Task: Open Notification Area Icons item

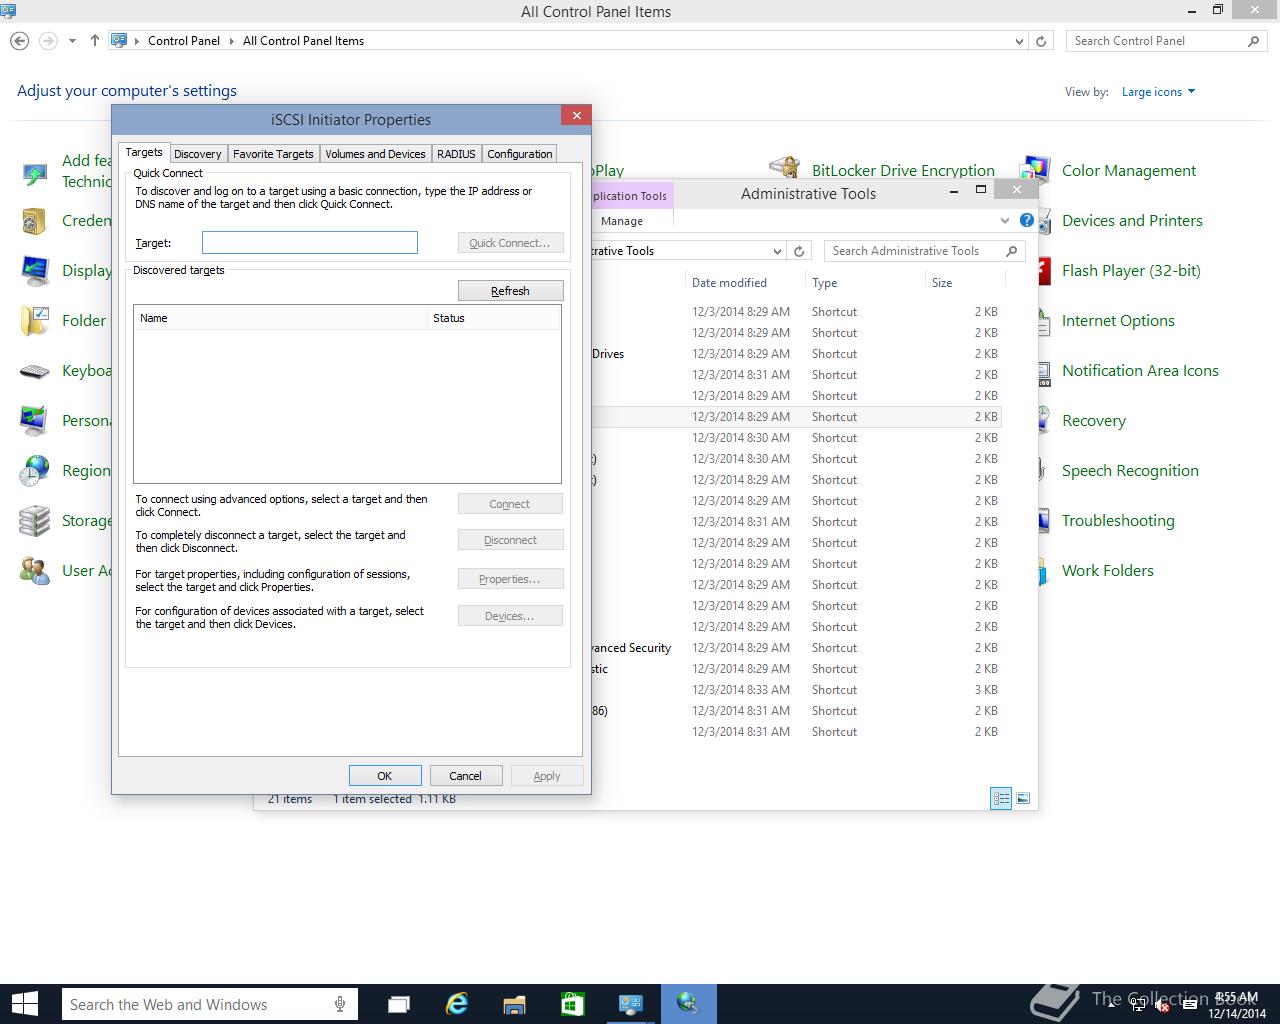Action: click(1140, 371)
